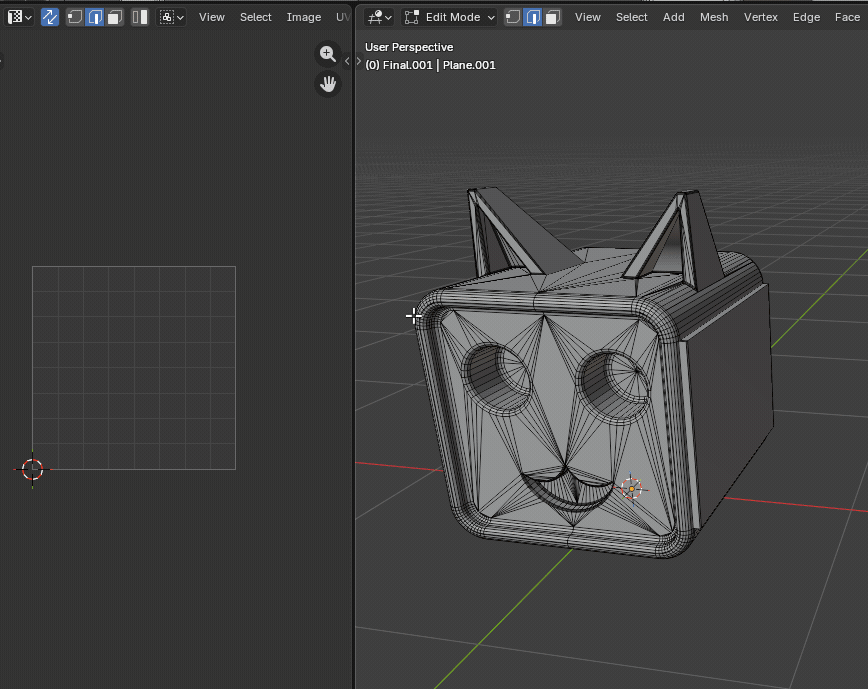Click the cat head's right eye hole
The image size is (868, 689).
click(613, 385)
